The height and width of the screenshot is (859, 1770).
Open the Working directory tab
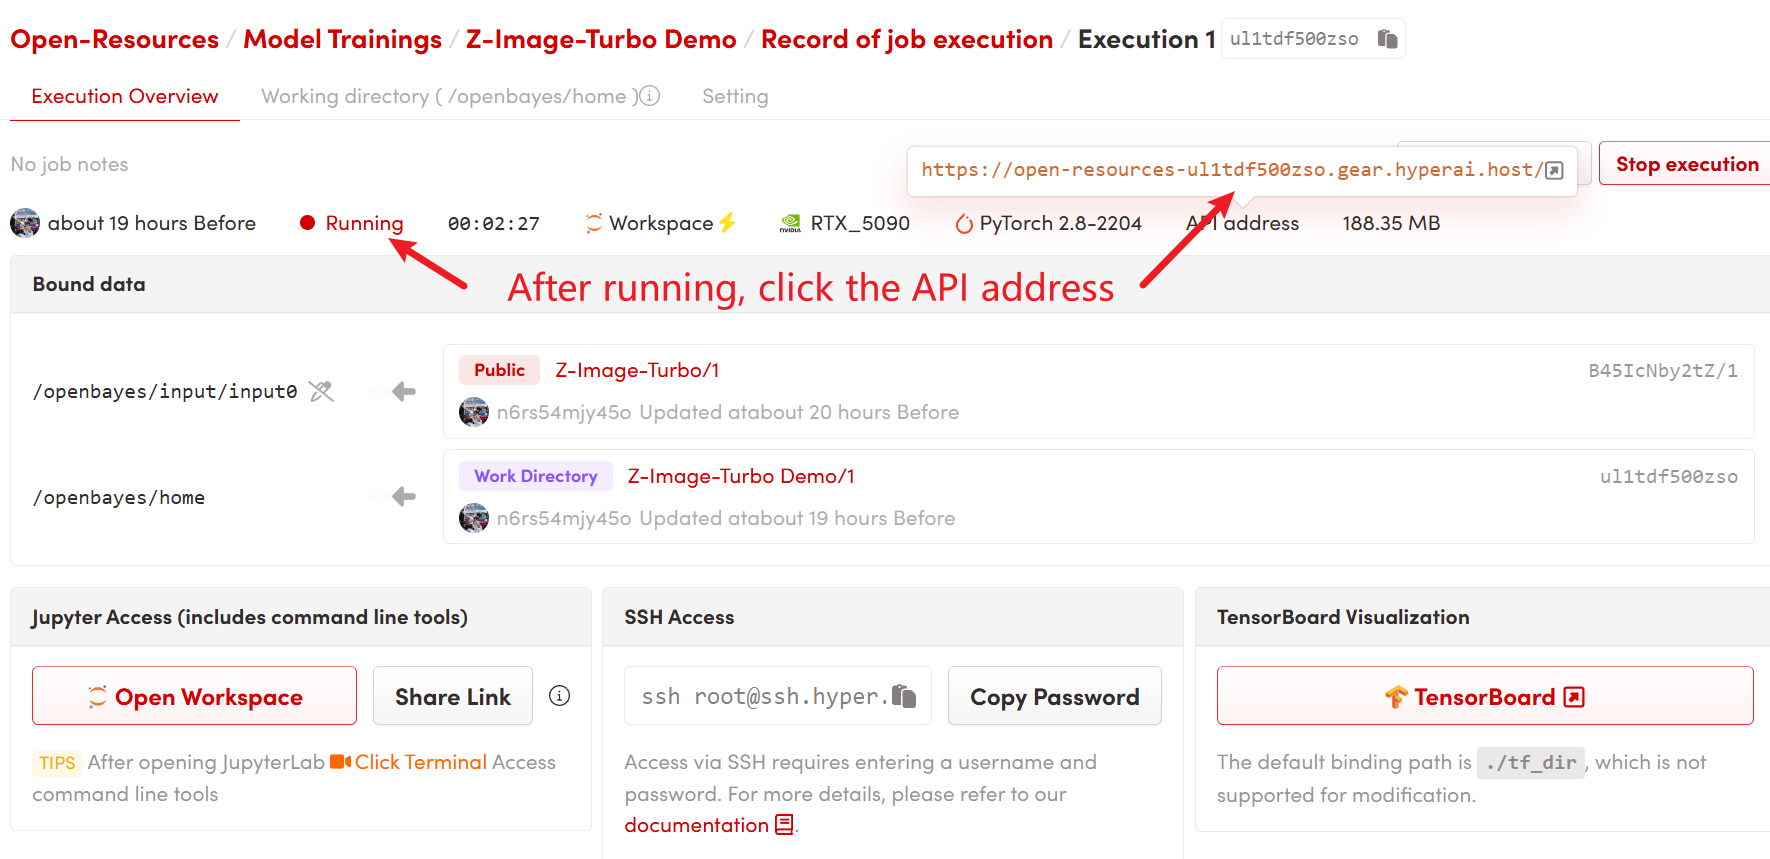pos(444,96)
